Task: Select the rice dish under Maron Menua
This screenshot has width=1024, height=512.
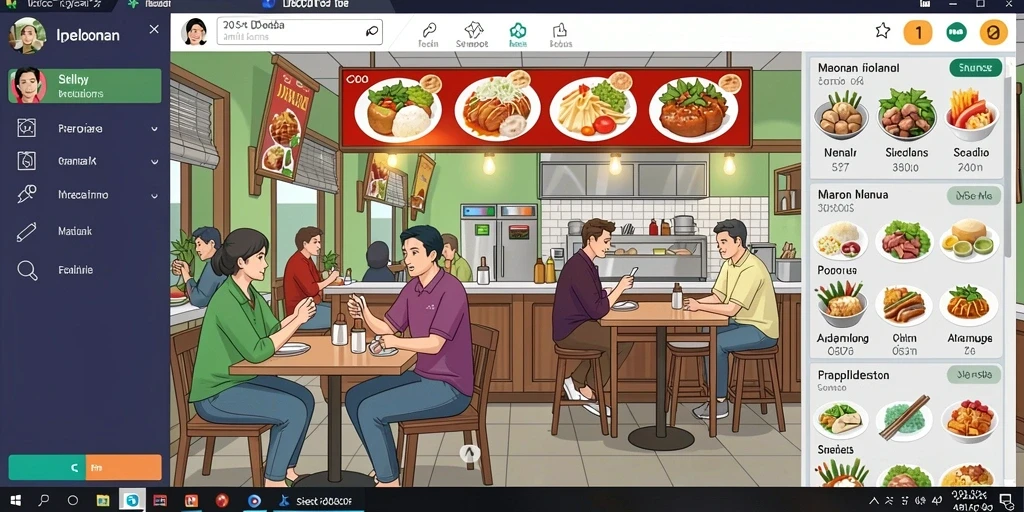Action: (840, 240)
